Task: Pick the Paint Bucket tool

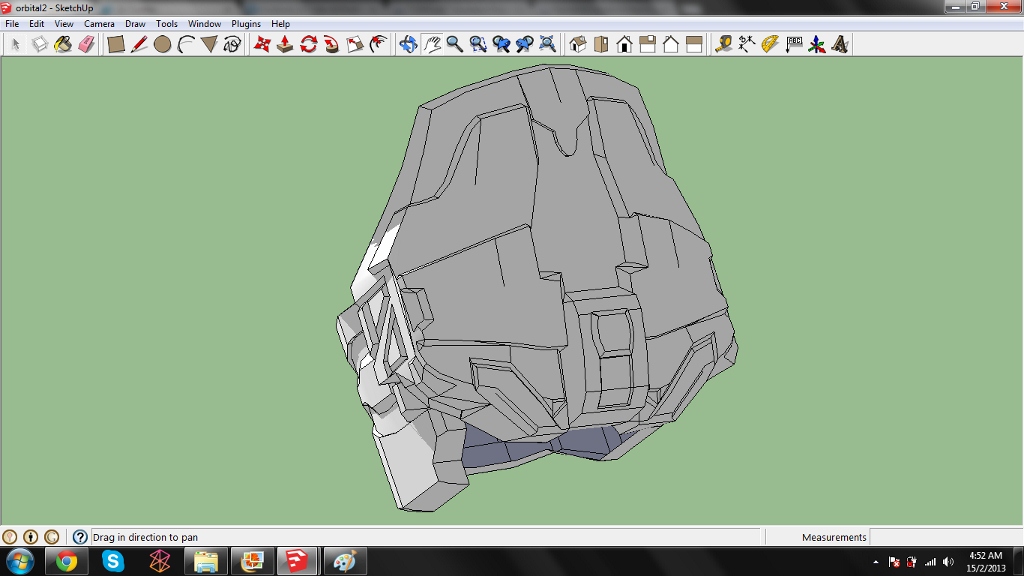Action: coord(63,44)
